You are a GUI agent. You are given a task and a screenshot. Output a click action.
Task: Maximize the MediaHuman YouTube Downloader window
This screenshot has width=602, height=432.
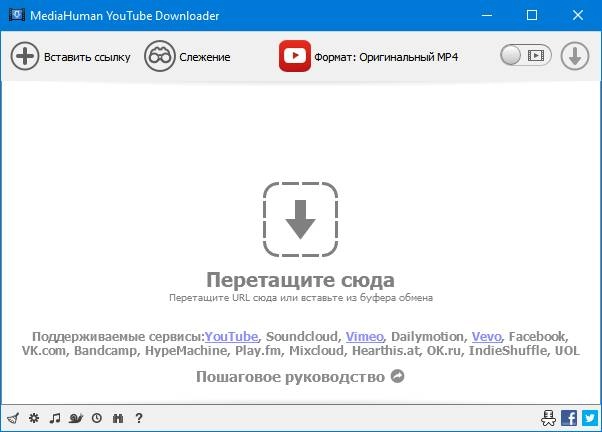tap(532, 15)
